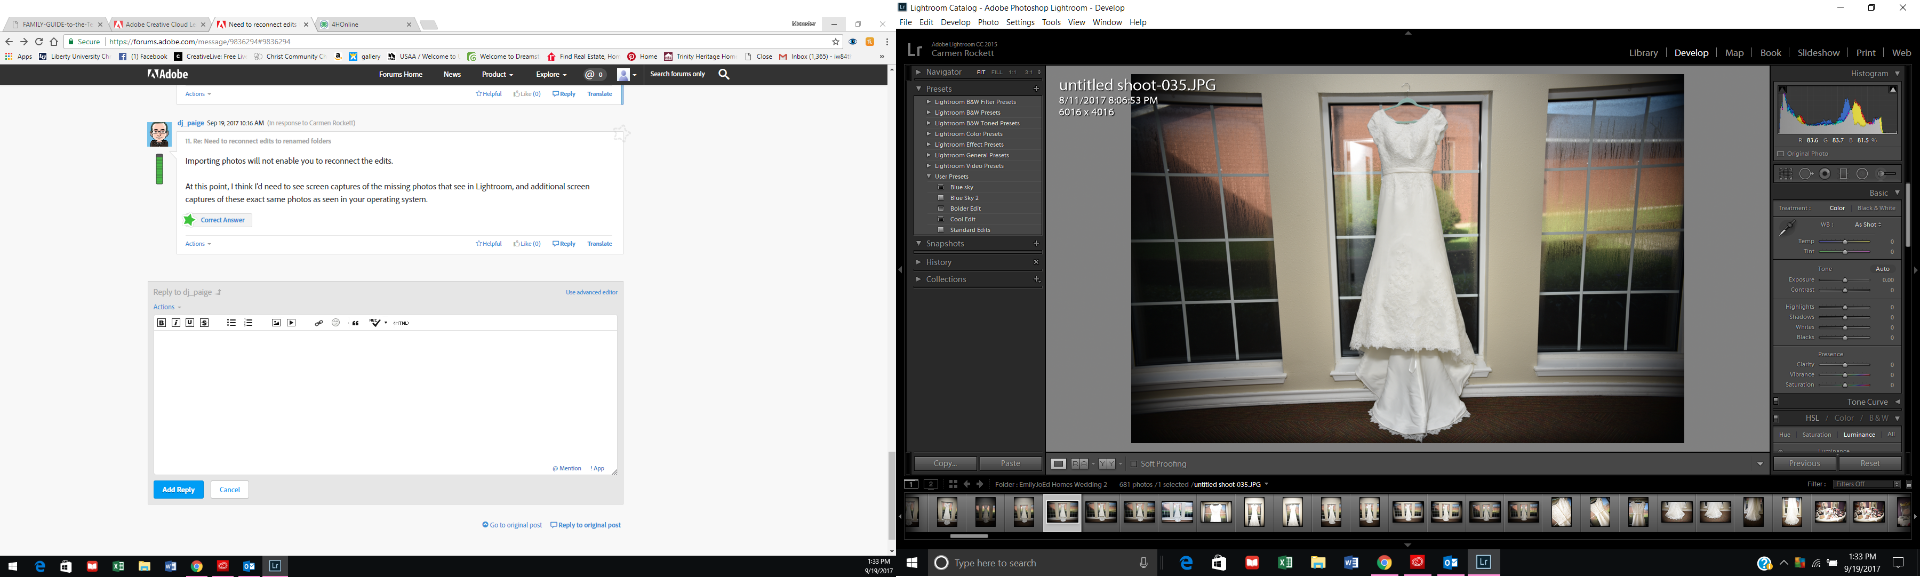Click the Adobe forum search magnifier icon
The width and height of the screenshot is (1920, 577).
[x=724, y=74]
